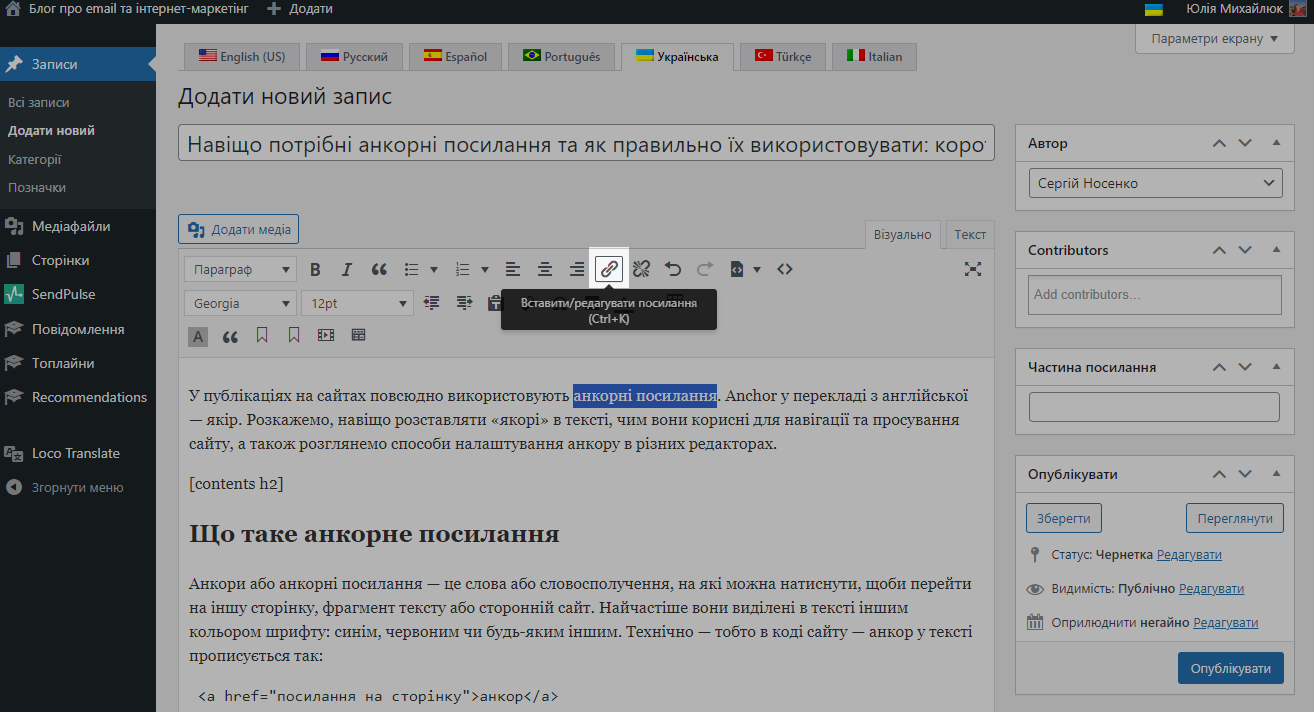
Task: Switch to the English (US) language tab
Action: [x=241, y=57]
